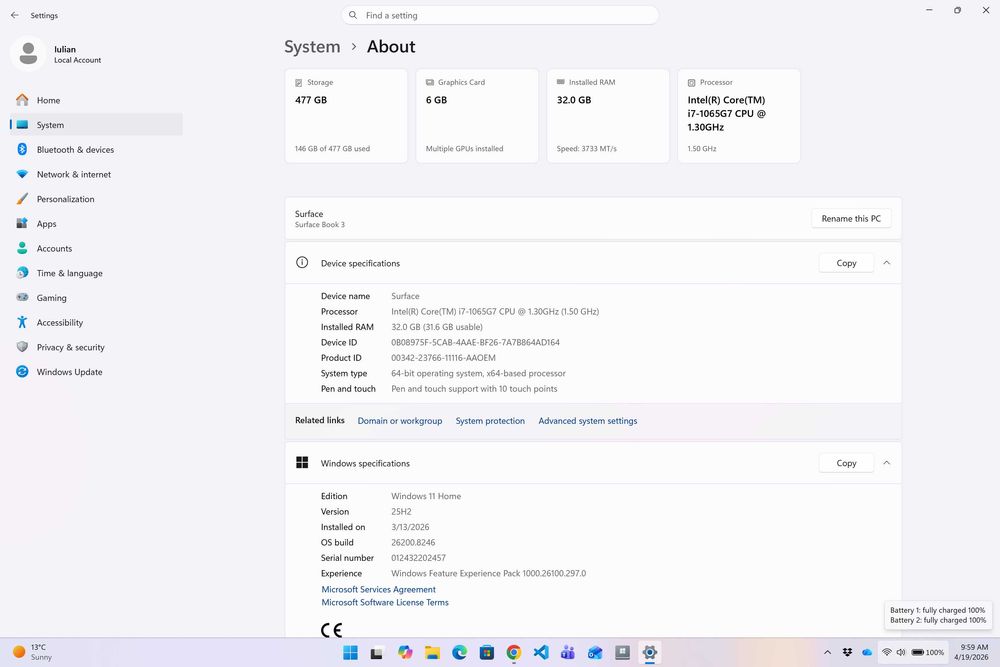Click the Dropbox tray icon
This screenshot has width=1000, height=667.
click(847, 652)
